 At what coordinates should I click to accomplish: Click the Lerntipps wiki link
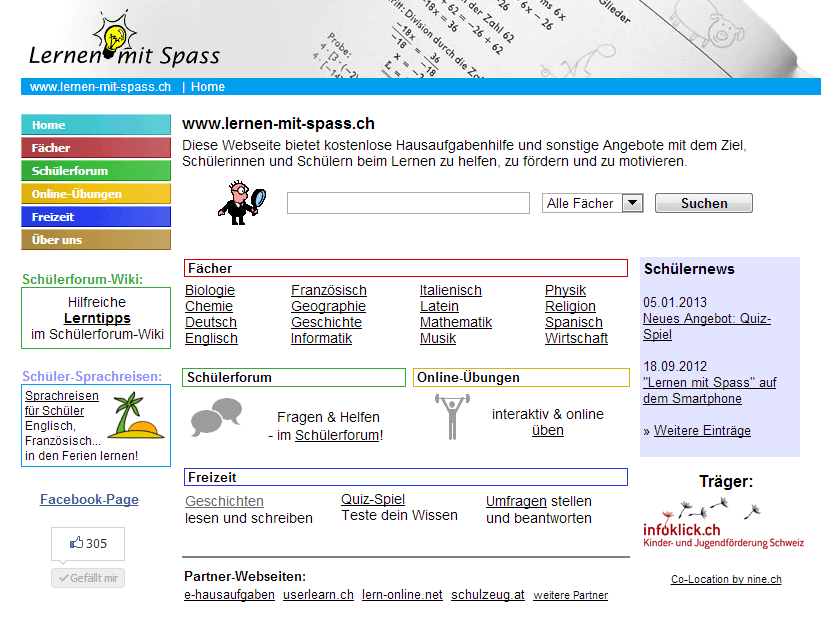(97, 318)
